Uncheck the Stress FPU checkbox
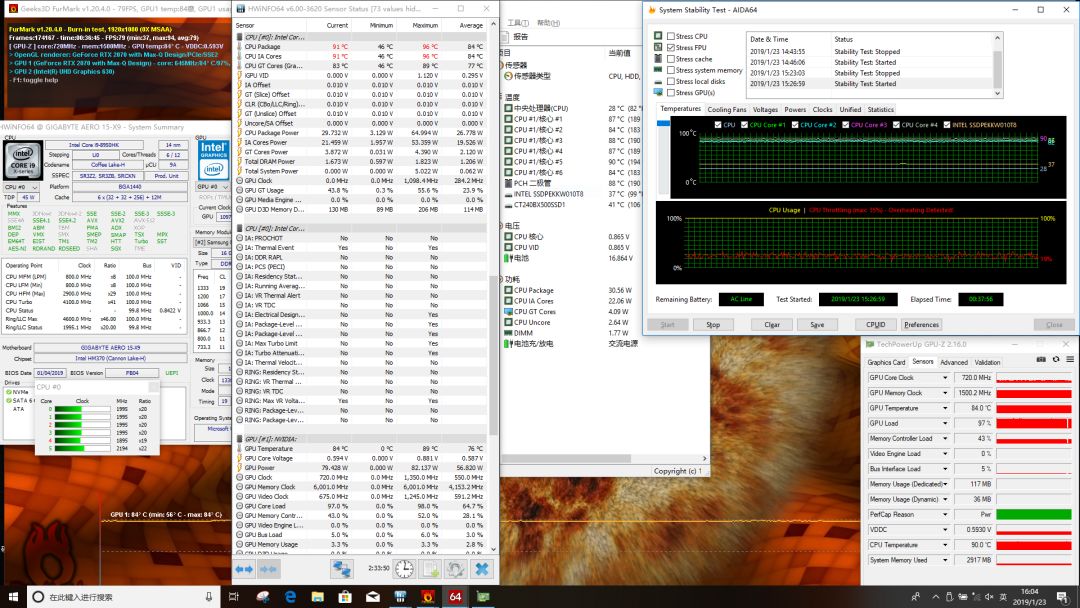1080x608 pixels. tap(671, 48)
